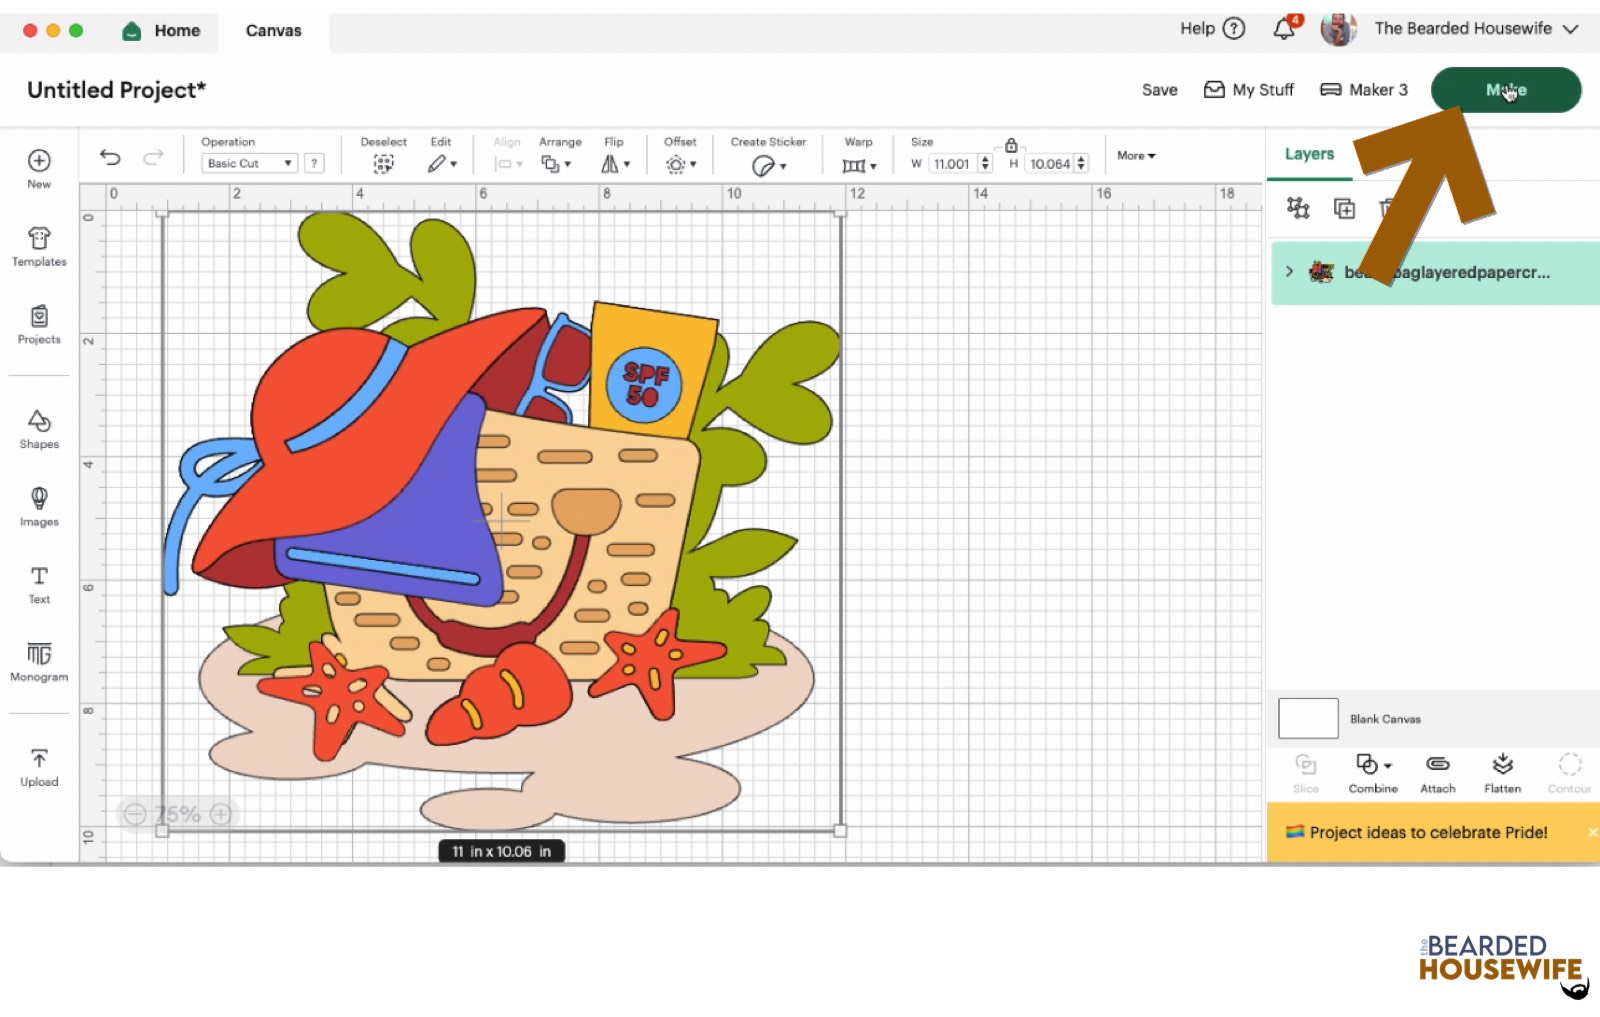Switch to the Home tab

point(161,31)
